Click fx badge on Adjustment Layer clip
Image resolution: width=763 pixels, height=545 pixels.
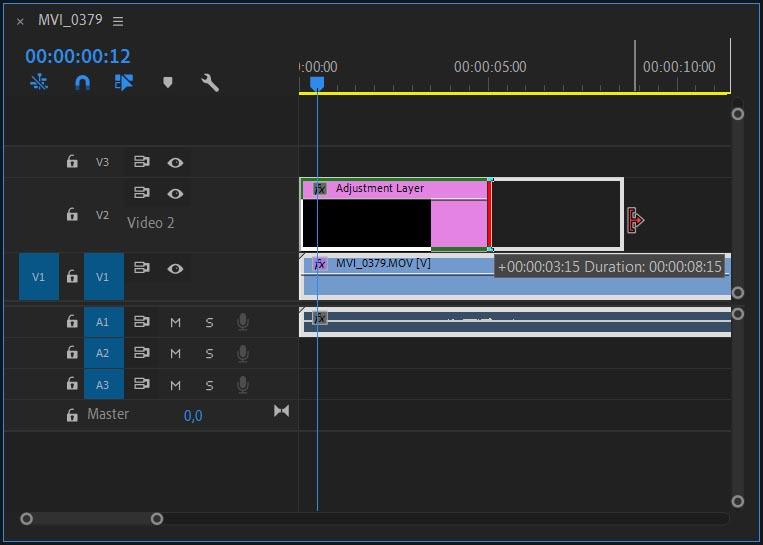click(320, 189)
